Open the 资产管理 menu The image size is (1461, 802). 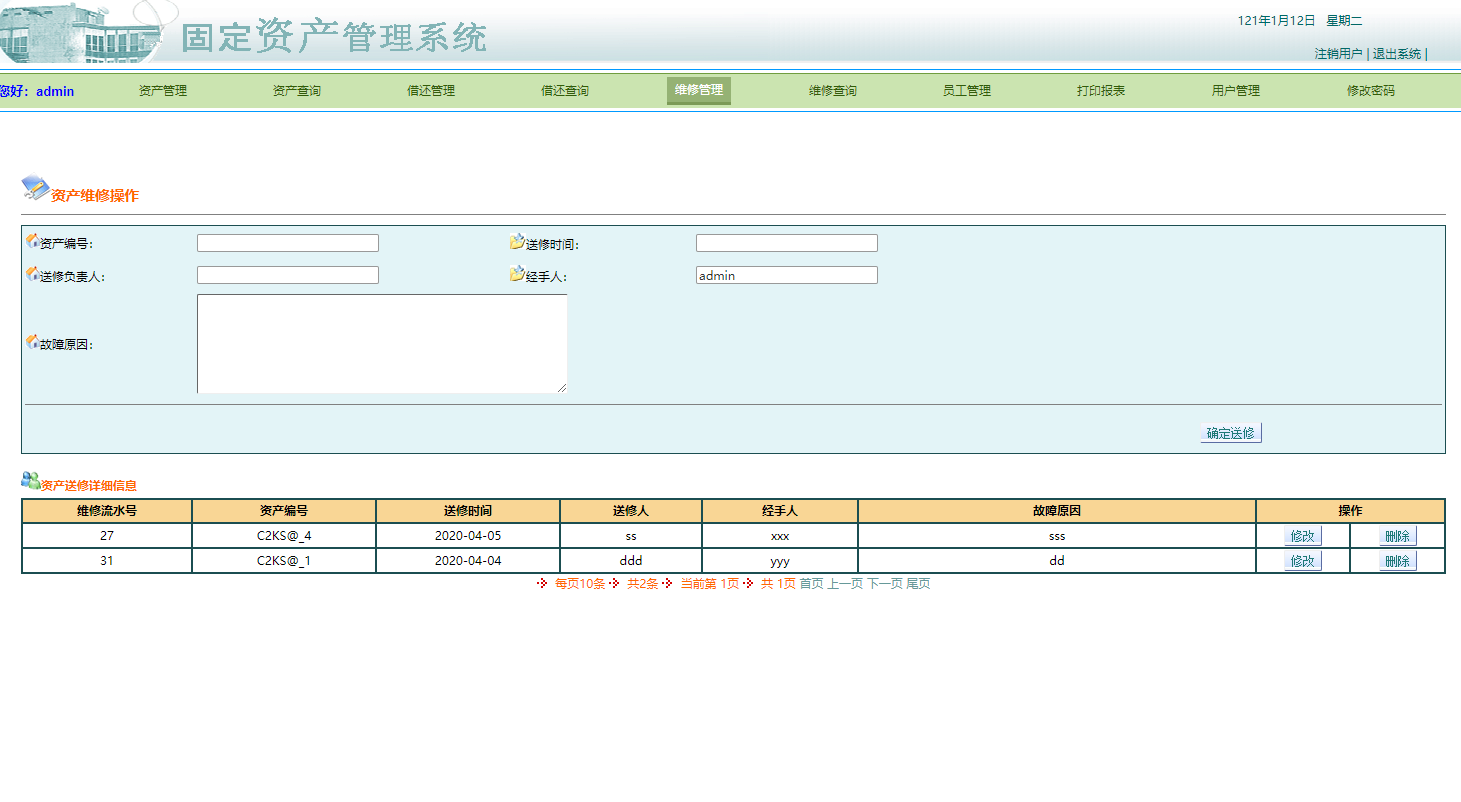click(162, 90)
